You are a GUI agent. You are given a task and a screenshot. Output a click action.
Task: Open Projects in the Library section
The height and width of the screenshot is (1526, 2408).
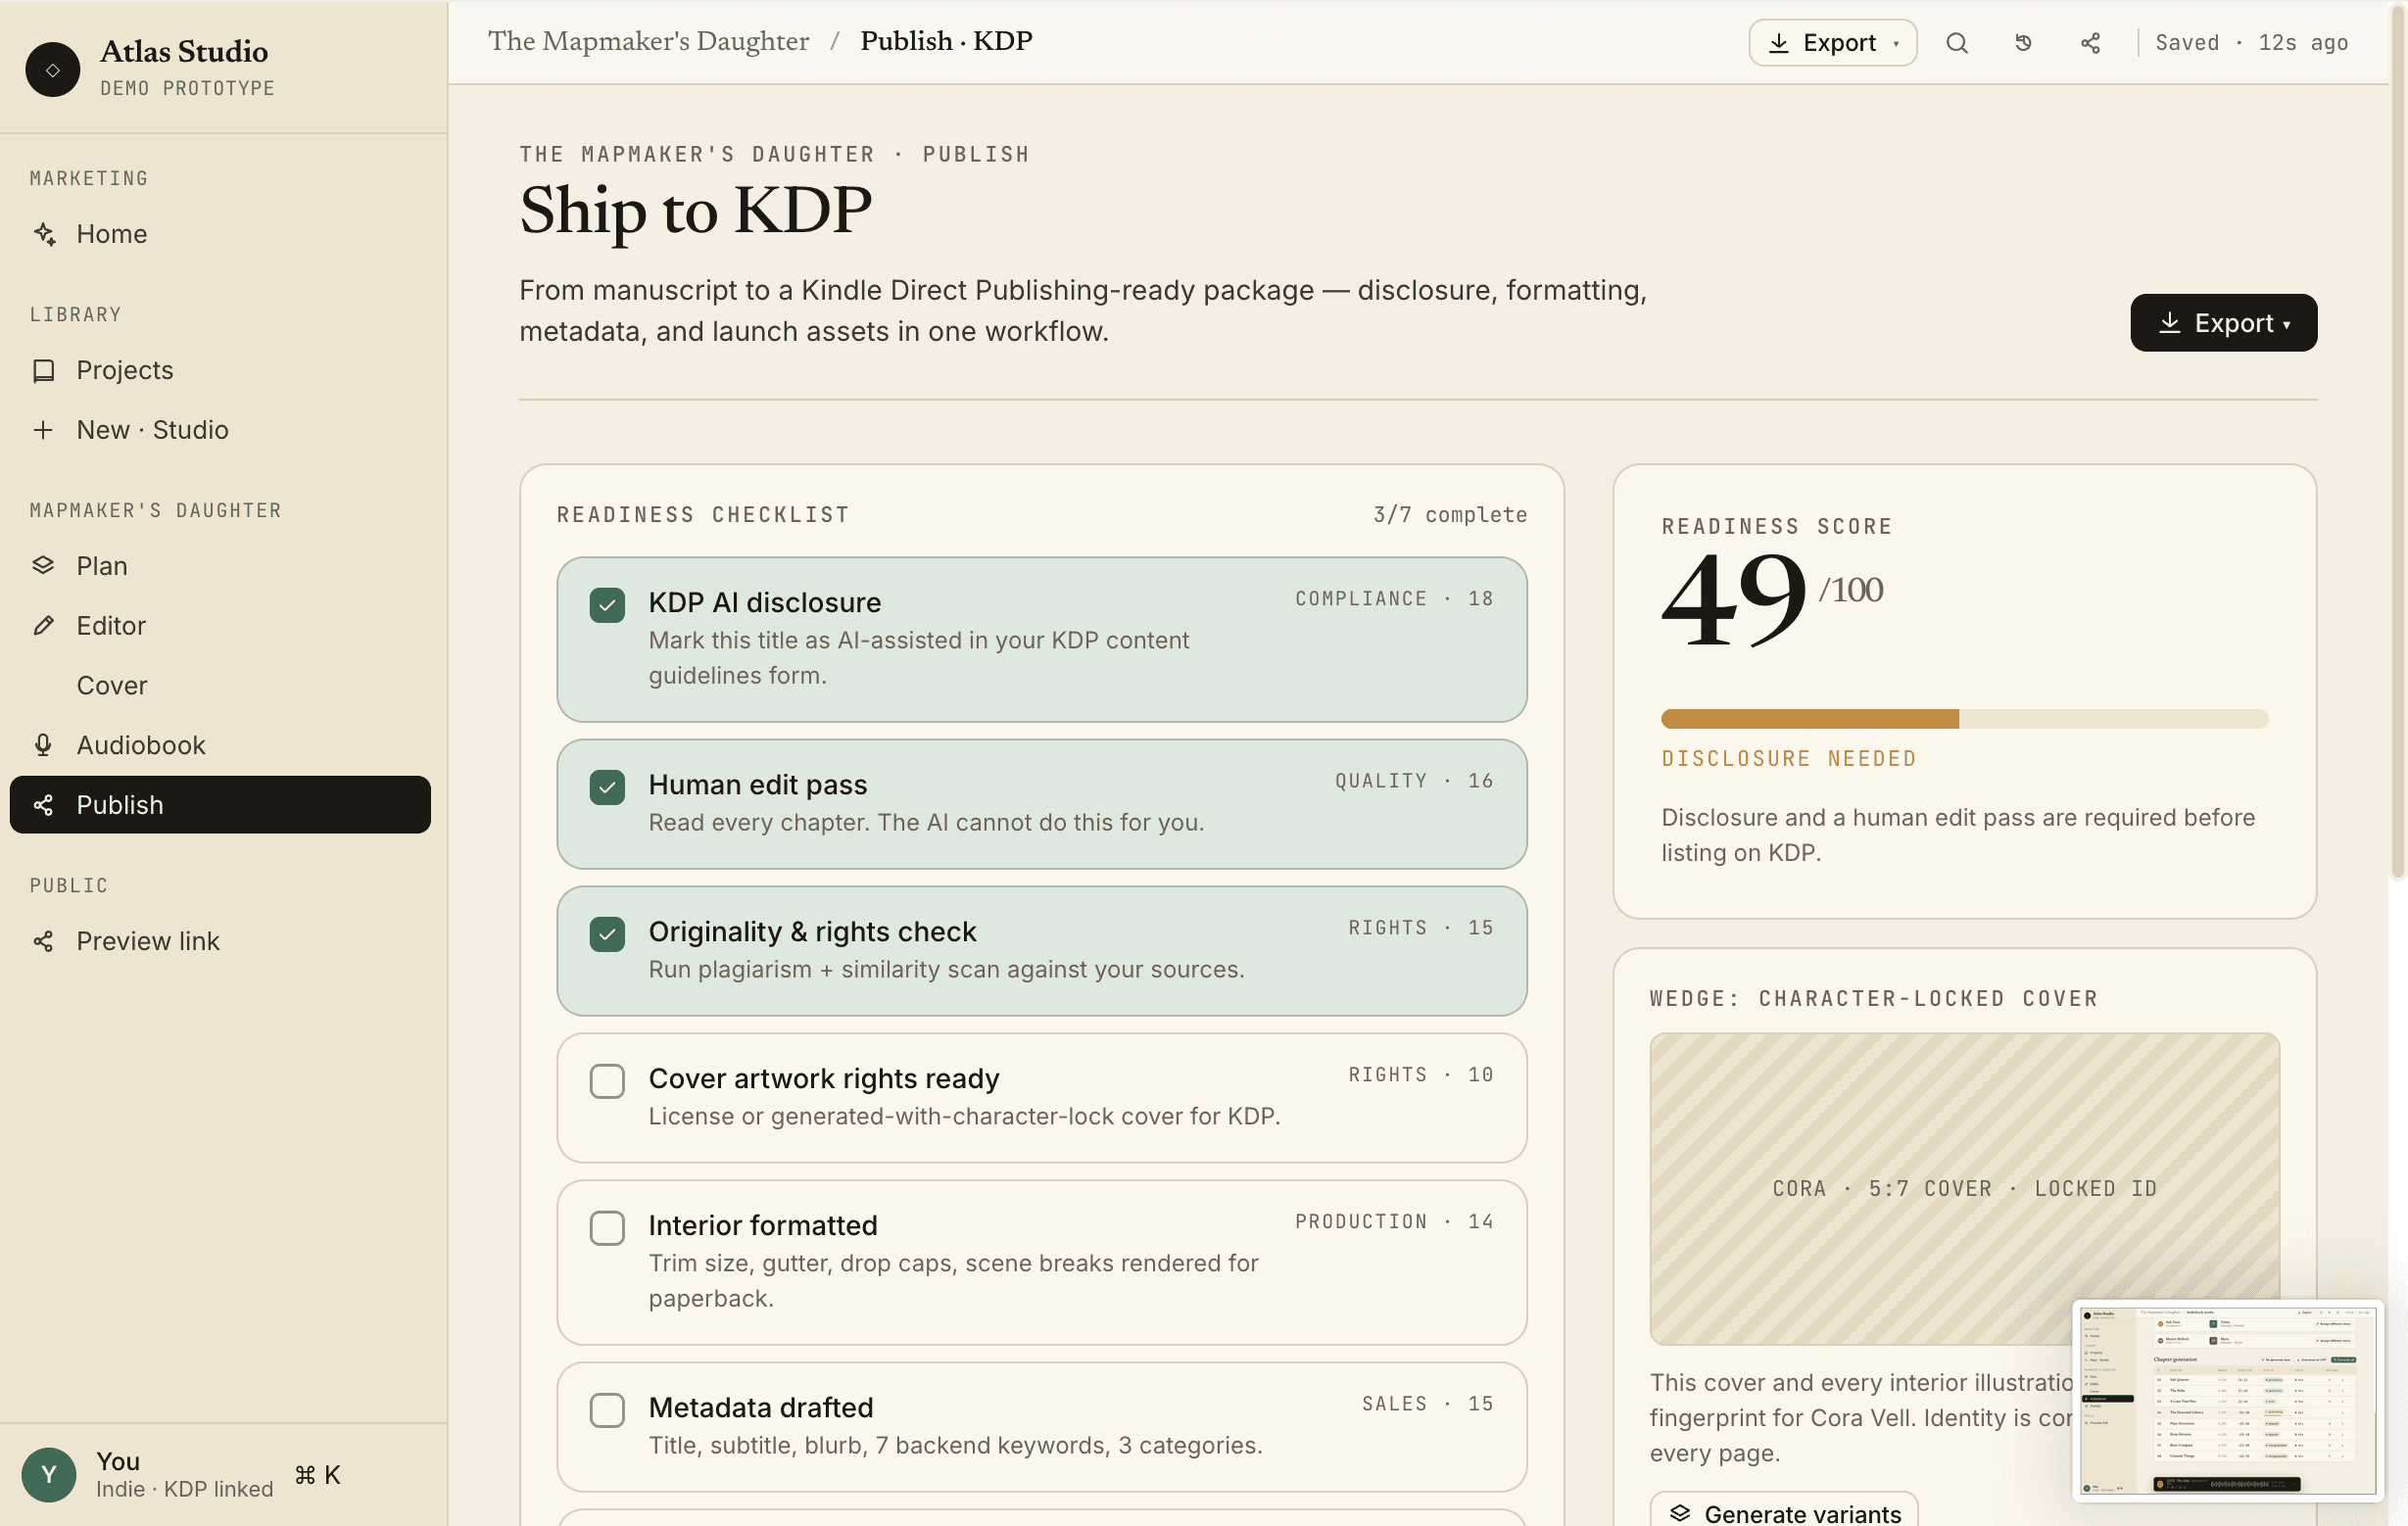pos(220,370)
